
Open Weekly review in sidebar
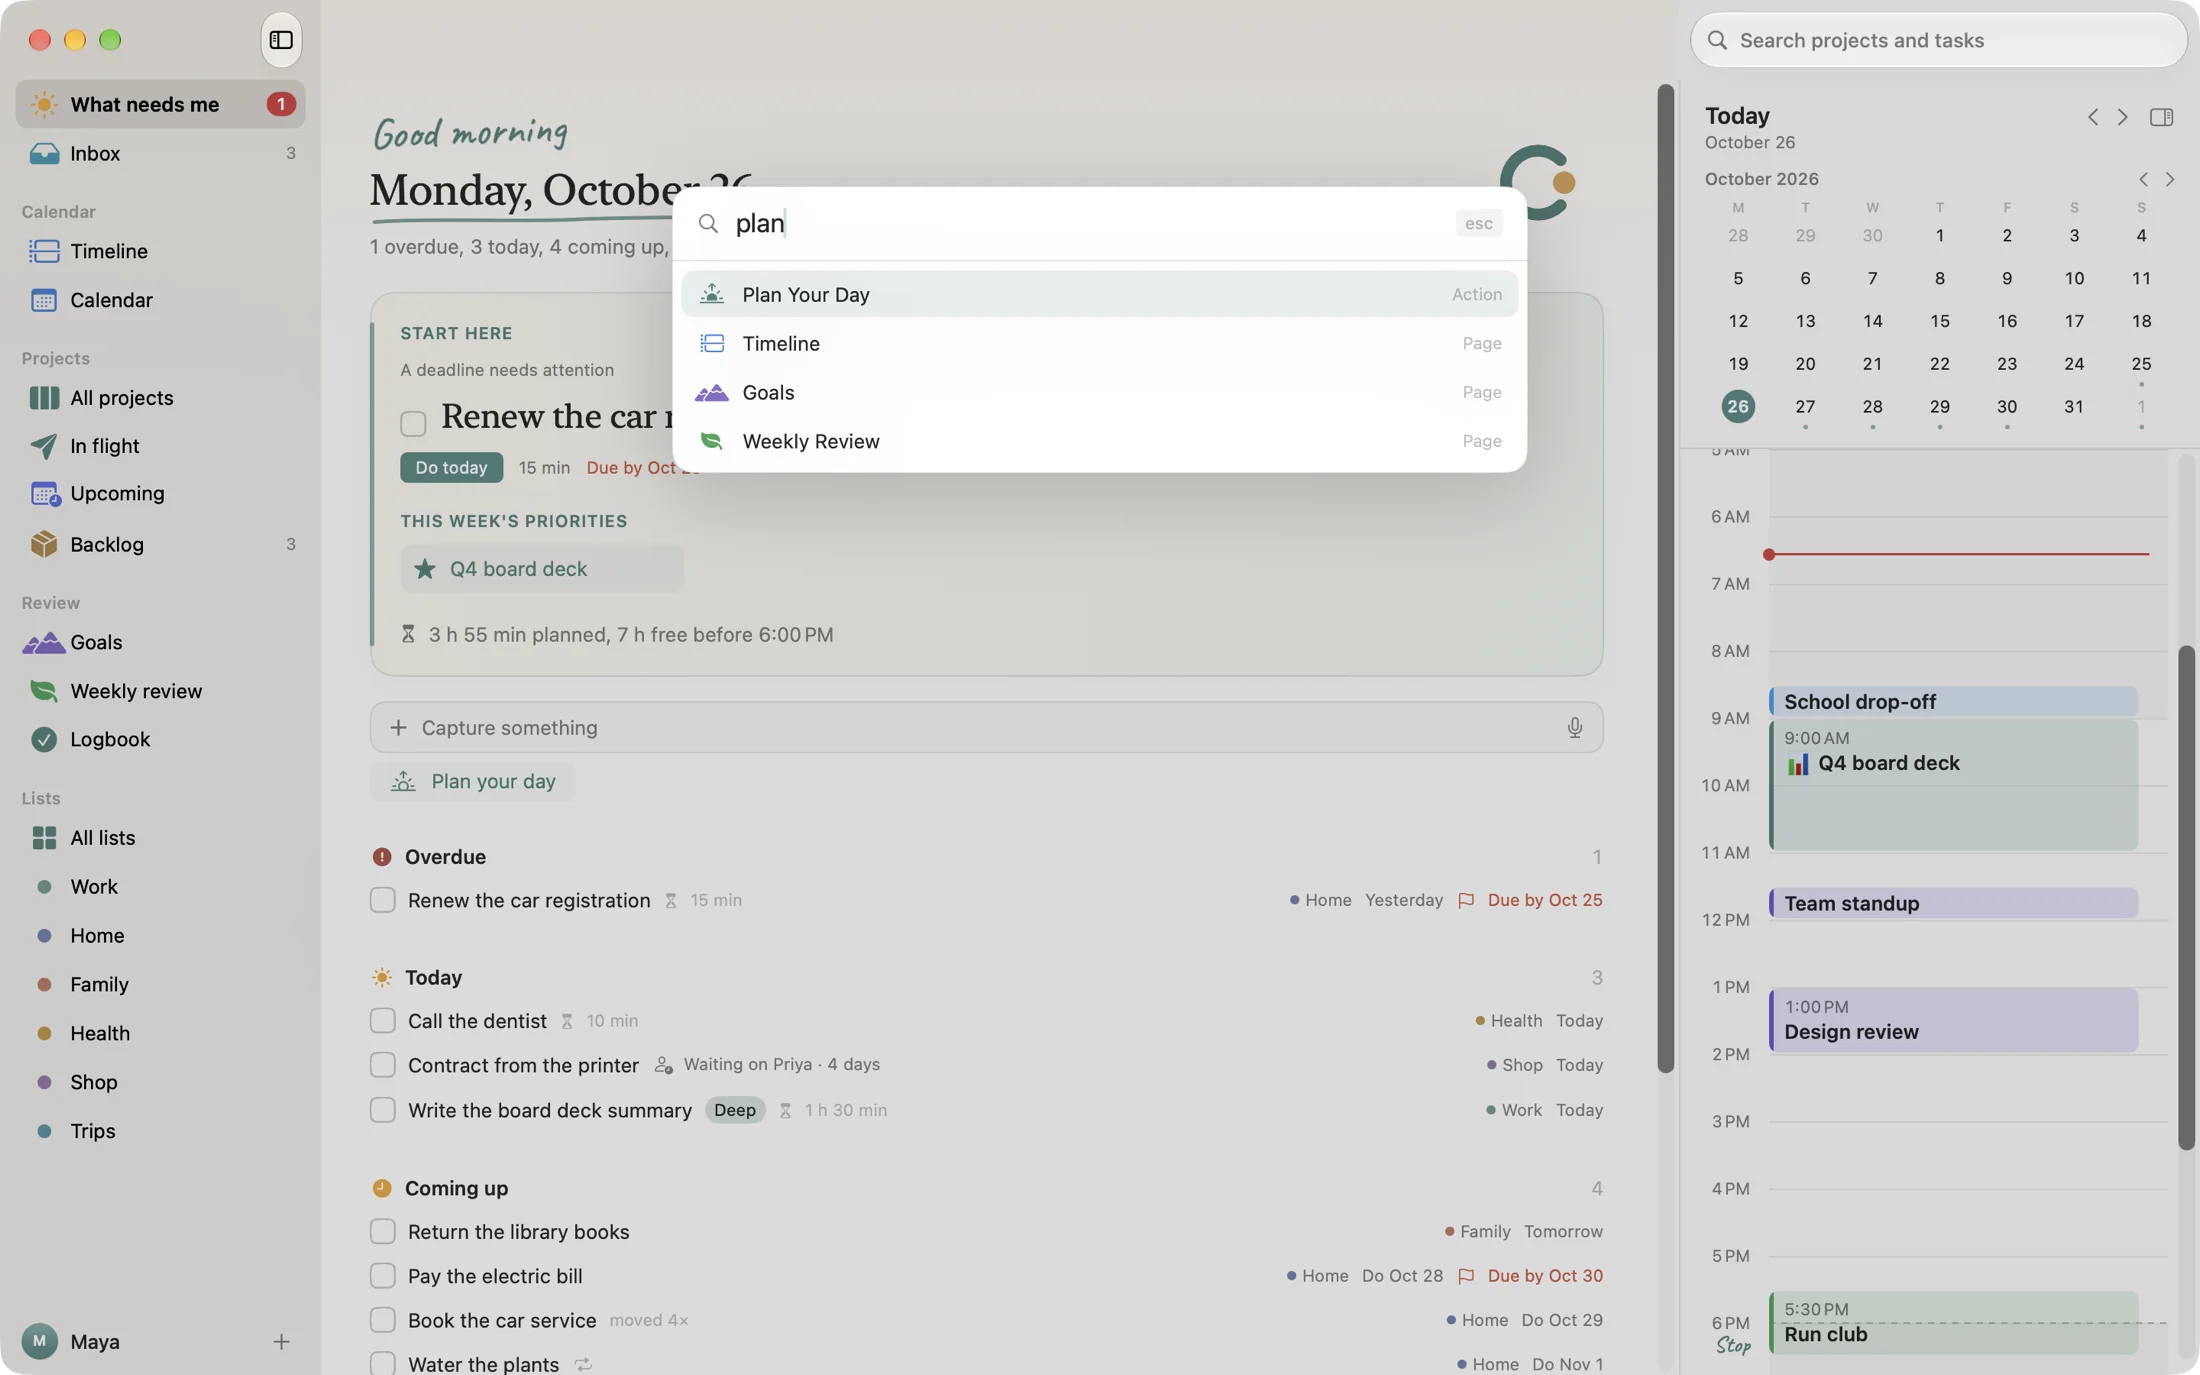(160, 691)
